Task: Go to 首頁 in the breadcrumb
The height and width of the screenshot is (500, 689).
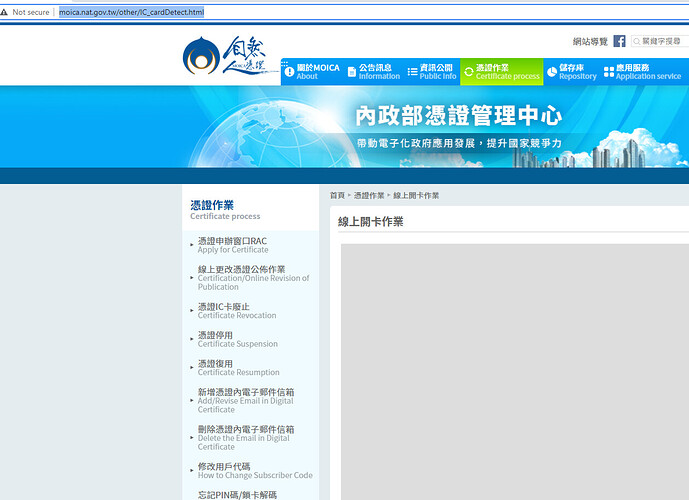Action: (x=337, y=196)
